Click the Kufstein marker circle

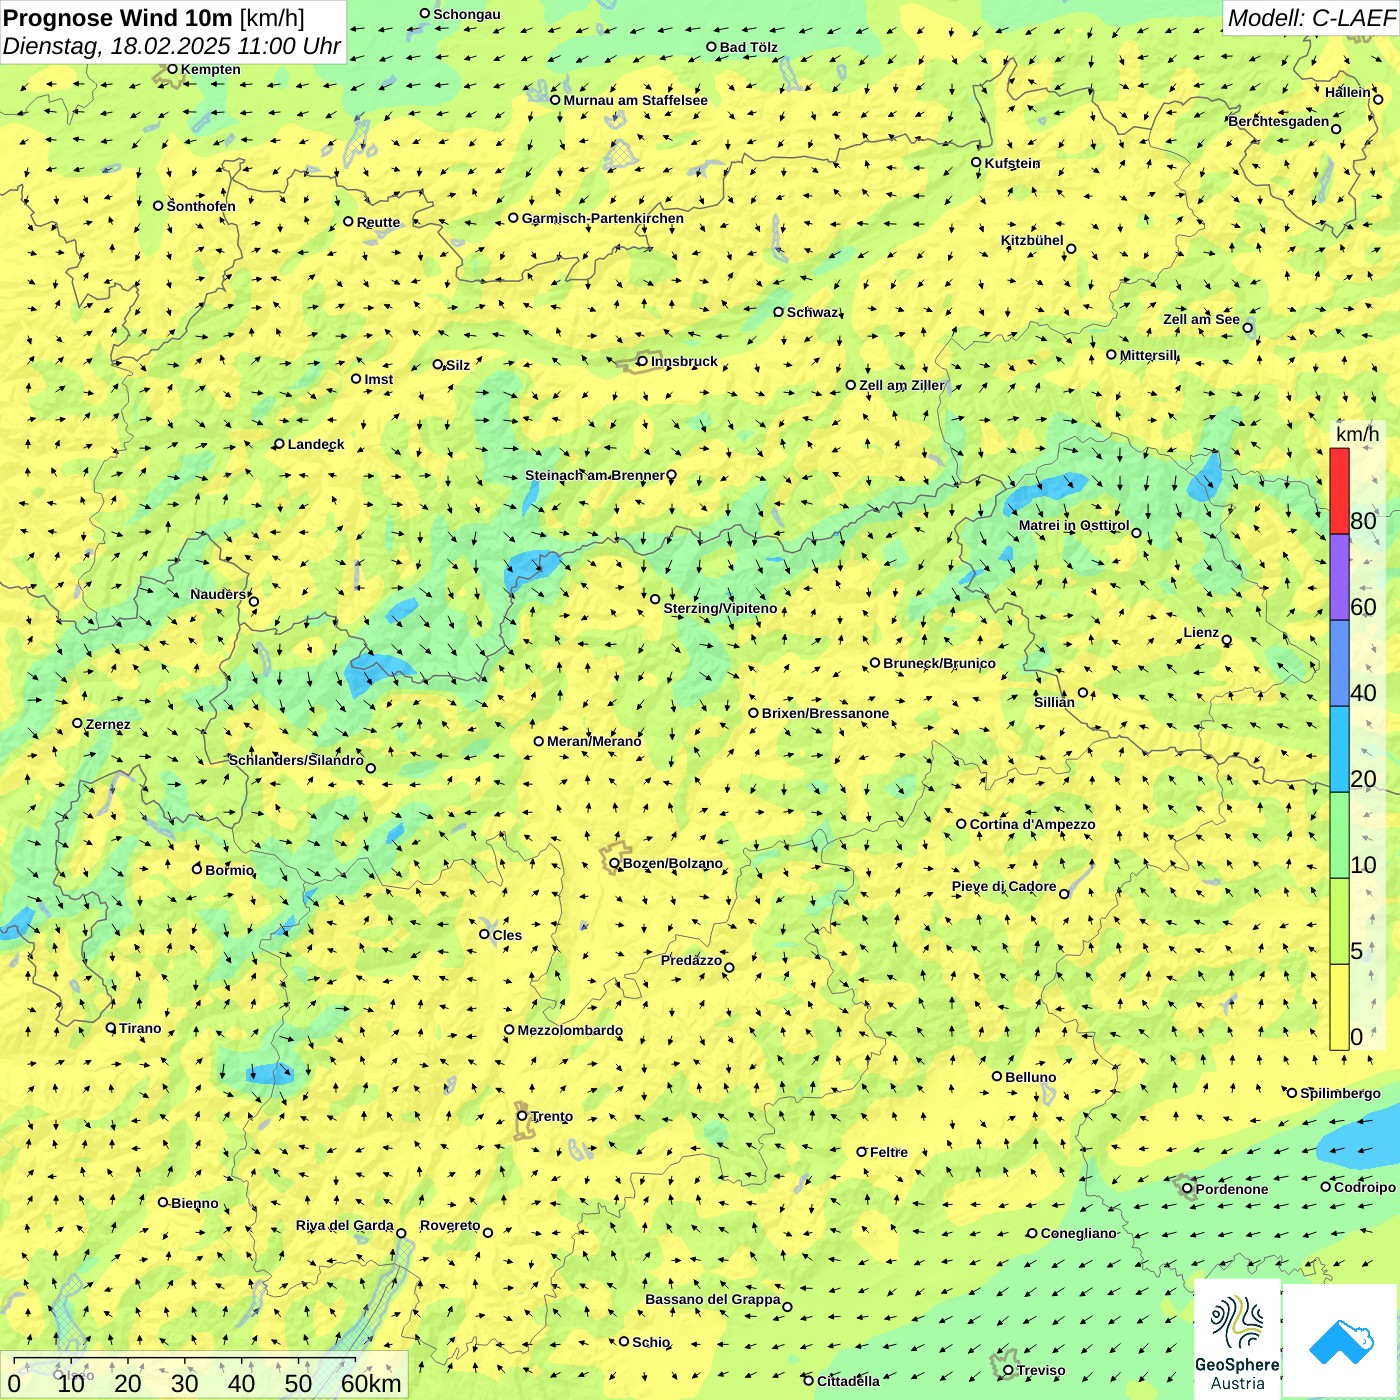point(976,162)
